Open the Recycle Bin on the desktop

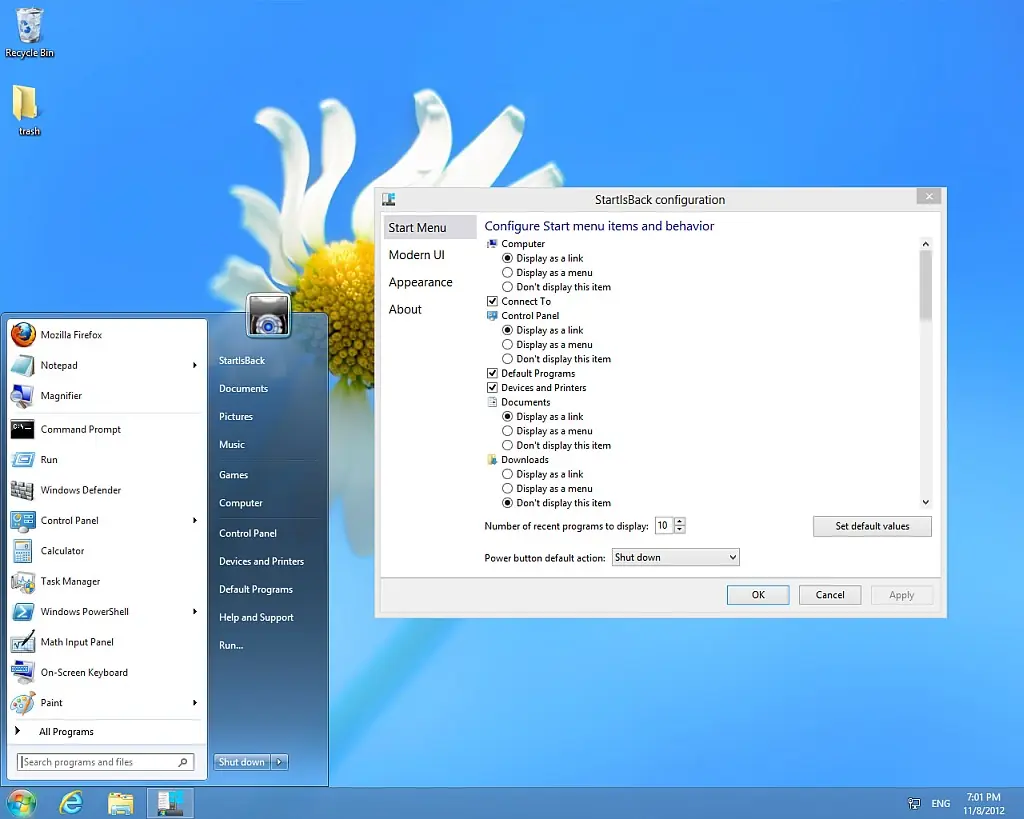pos(30,30)
